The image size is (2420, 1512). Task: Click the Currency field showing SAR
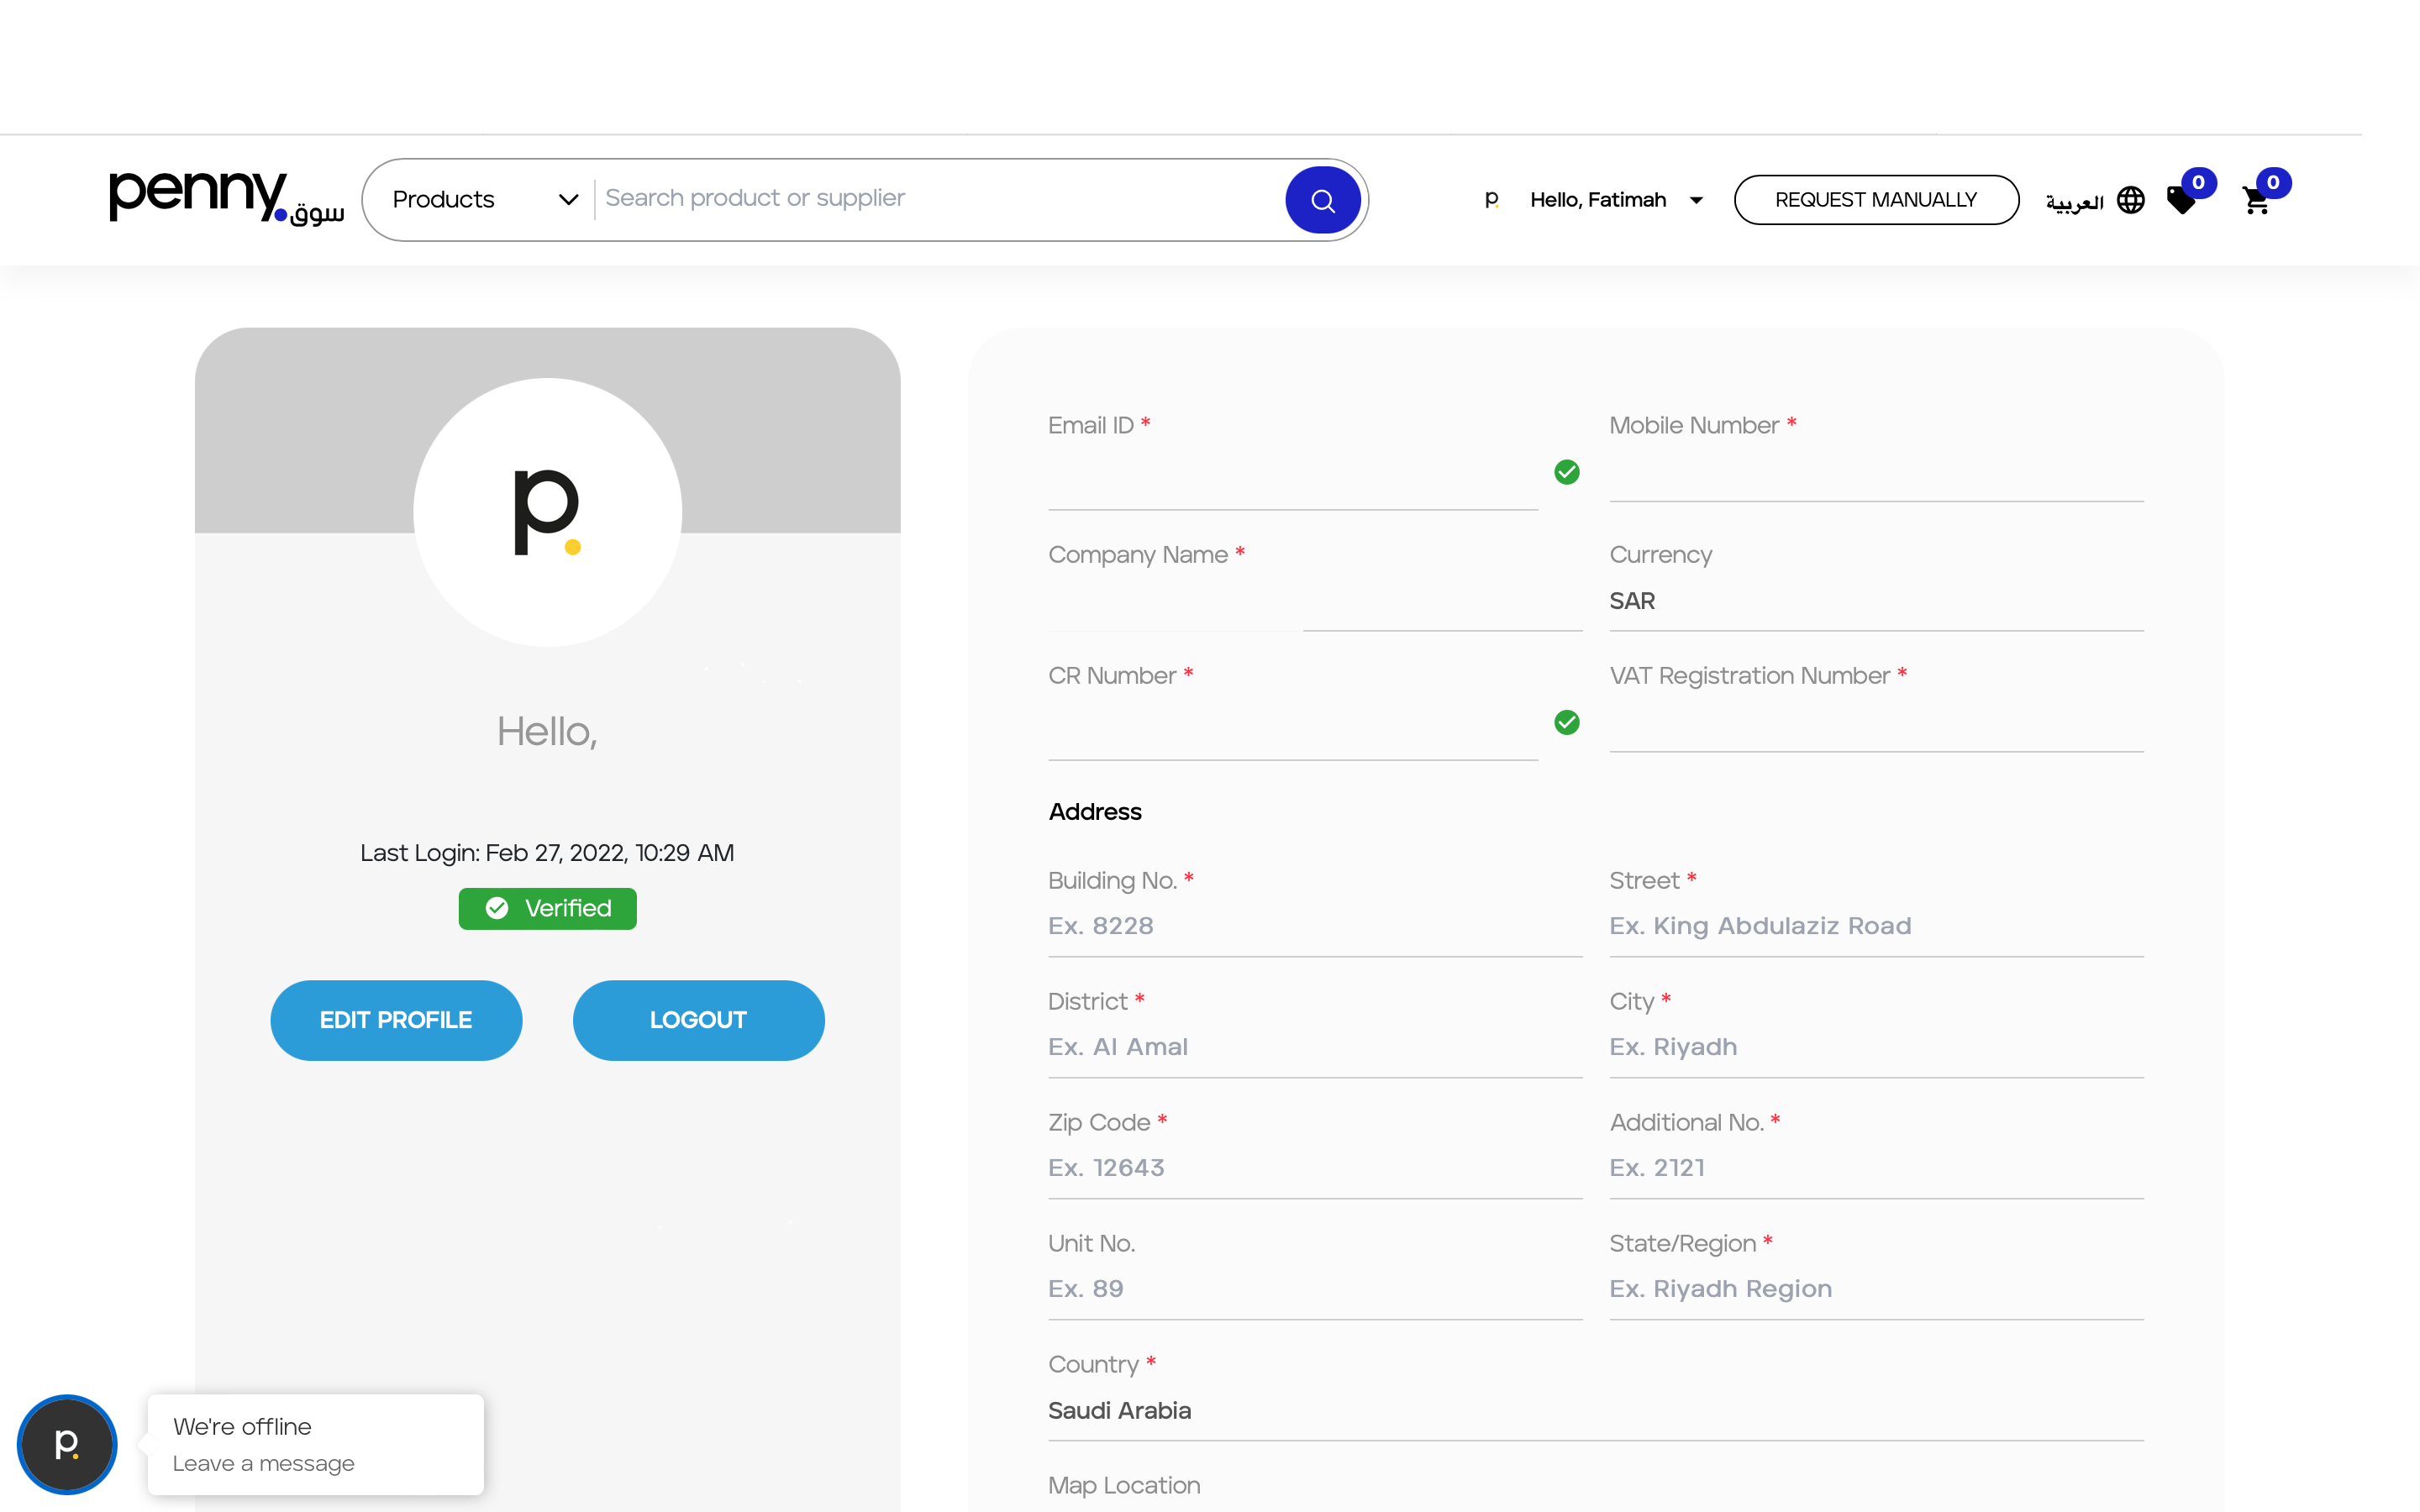(1876, 602)
